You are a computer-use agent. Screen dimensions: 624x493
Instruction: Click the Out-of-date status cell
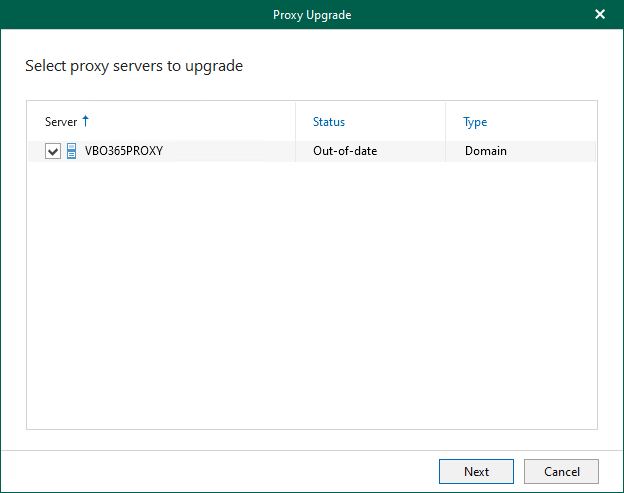click(x=345, y=151)
